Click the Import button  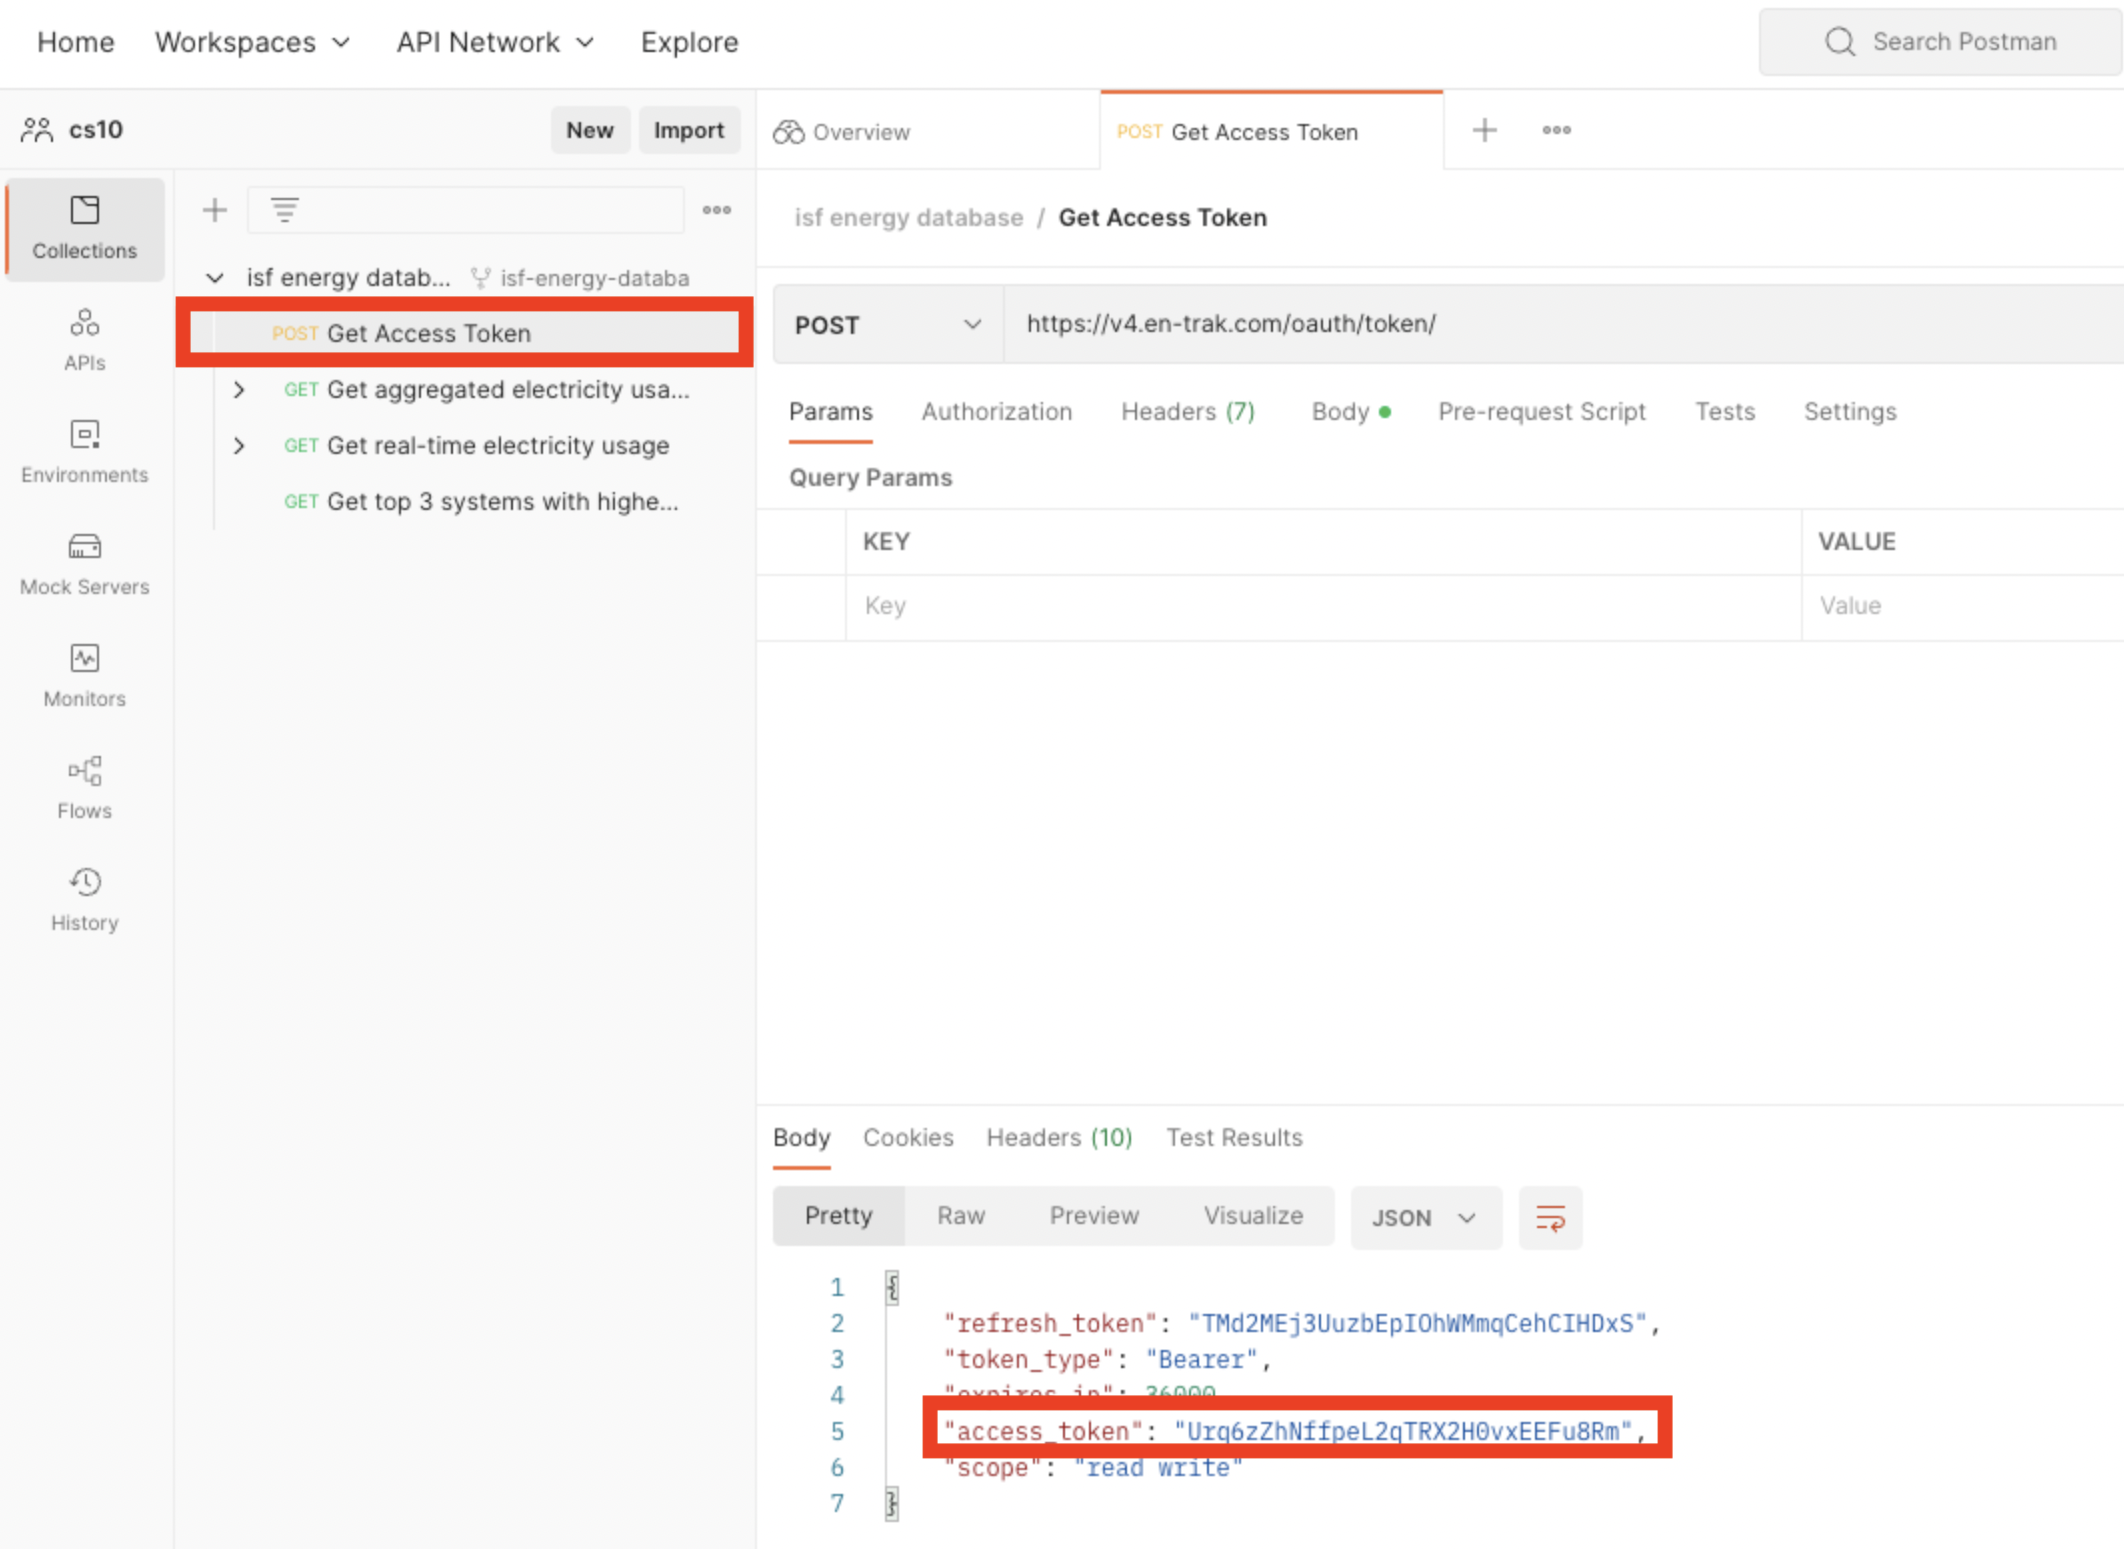point(688,130)
